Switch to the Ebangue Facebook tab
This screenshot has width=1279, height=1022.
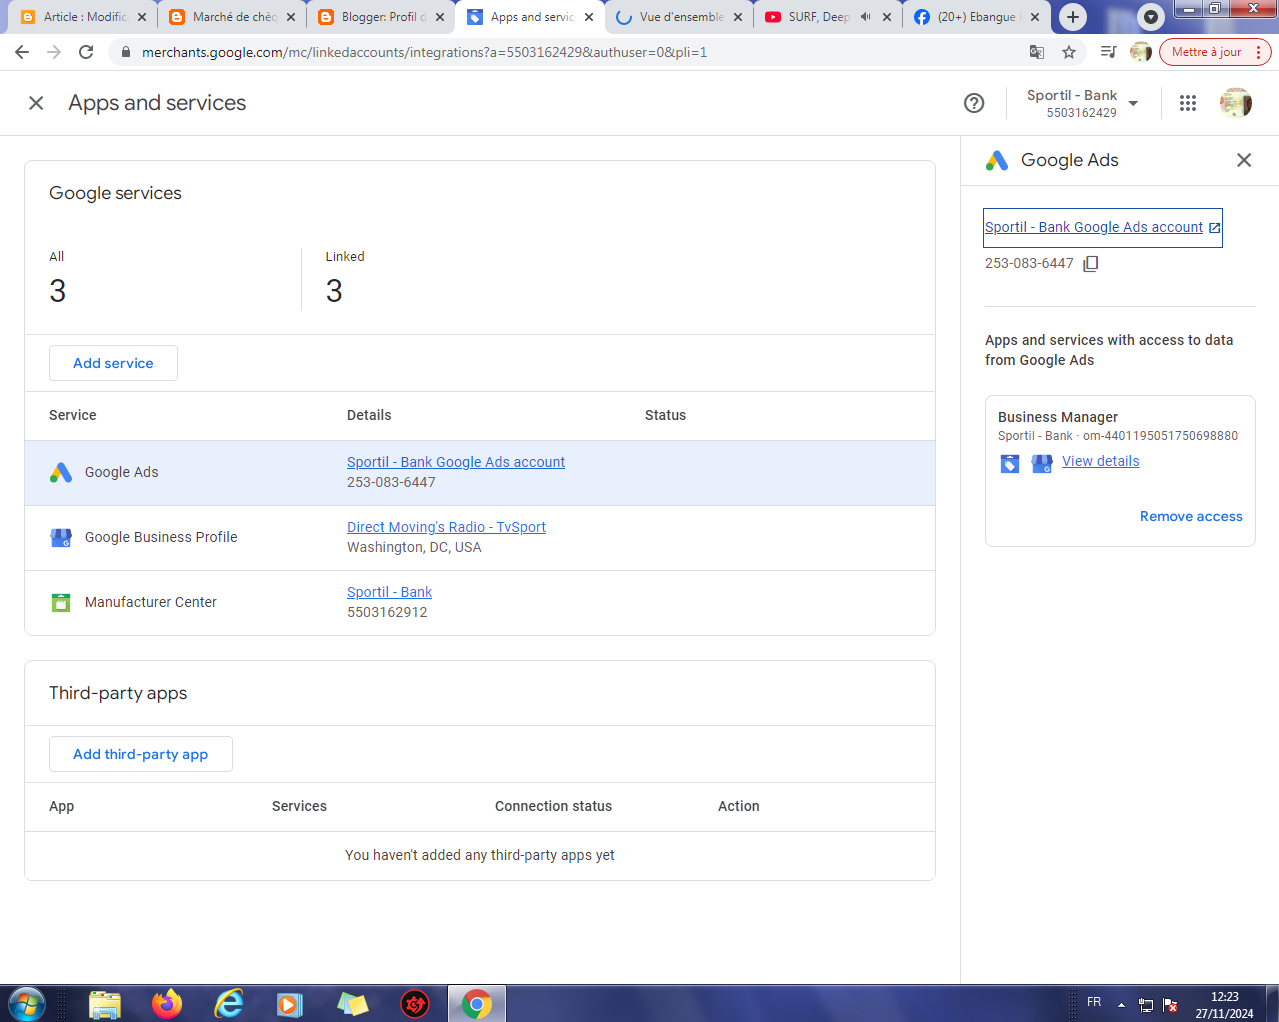tap(976, 17)
